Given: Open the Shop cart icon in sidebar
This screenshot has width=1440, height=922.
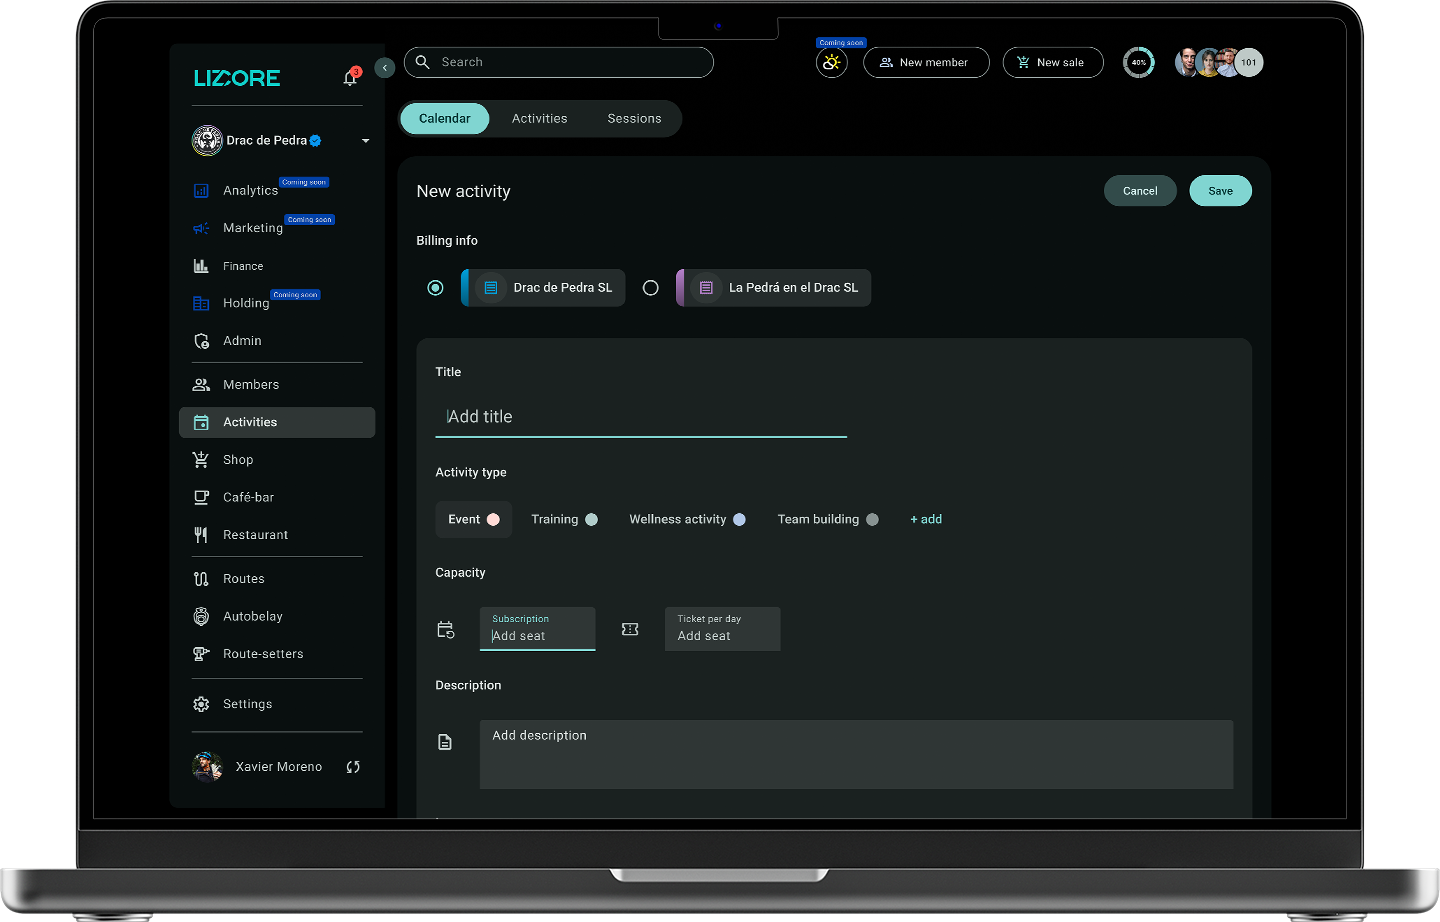Looking at the screenshot, I should pos(201,460).
